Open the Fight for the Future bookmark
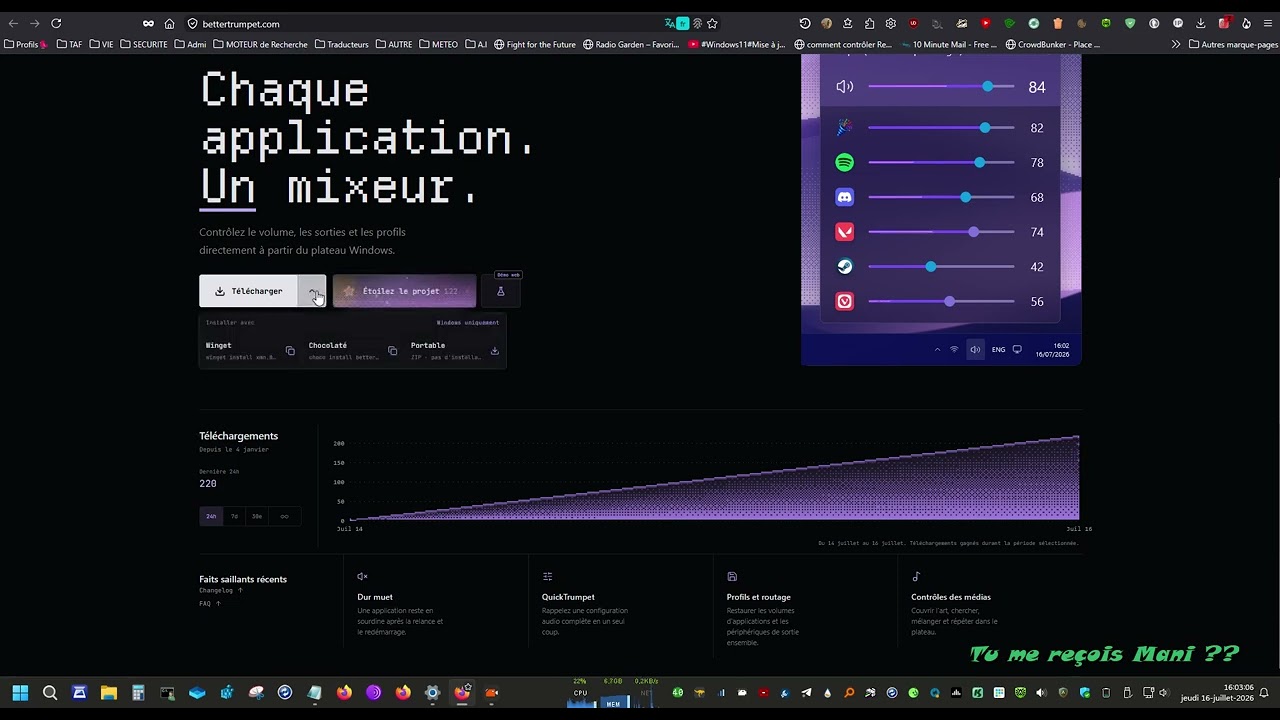Viewport: 1280px width, 720px height. click(534, 44)
